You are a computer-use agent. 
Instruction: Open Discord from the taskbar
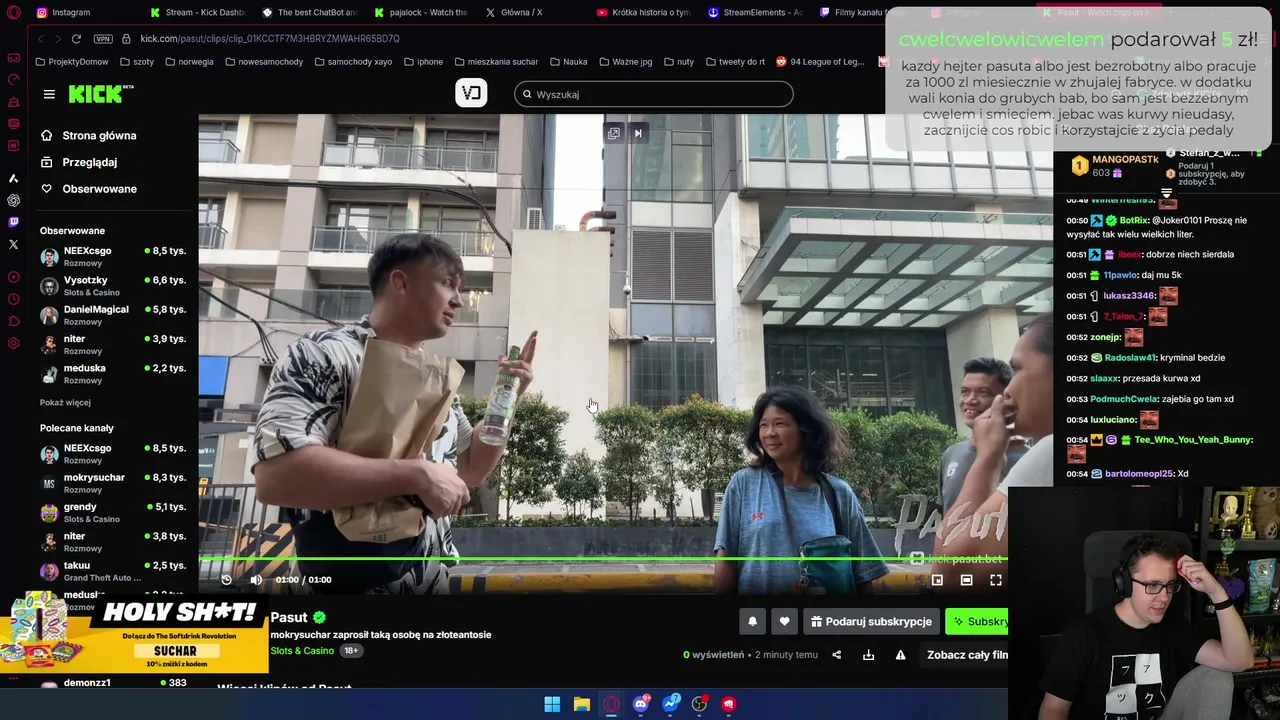tap(641, 704)
